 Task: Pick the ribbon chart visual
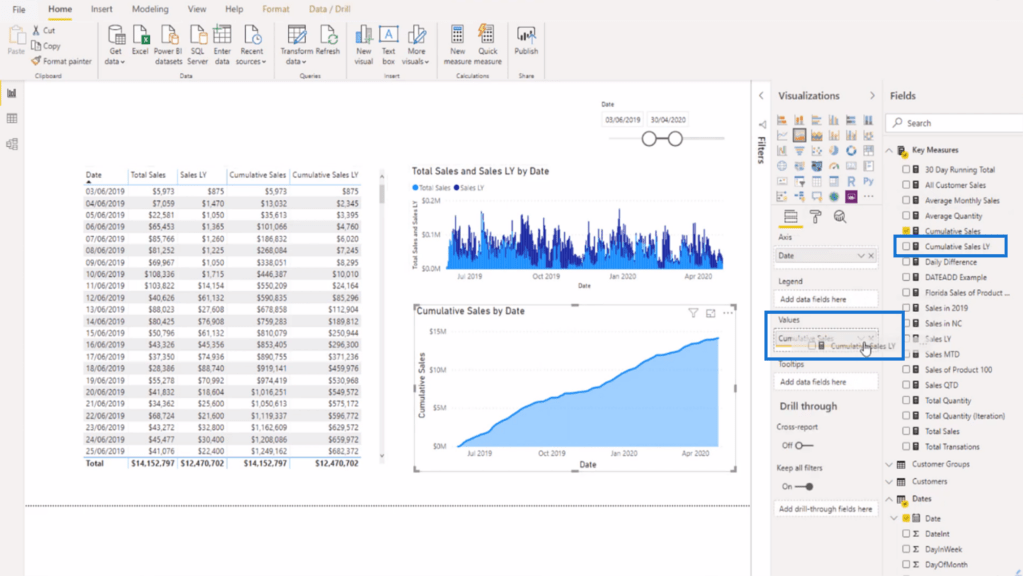point(869,135)
